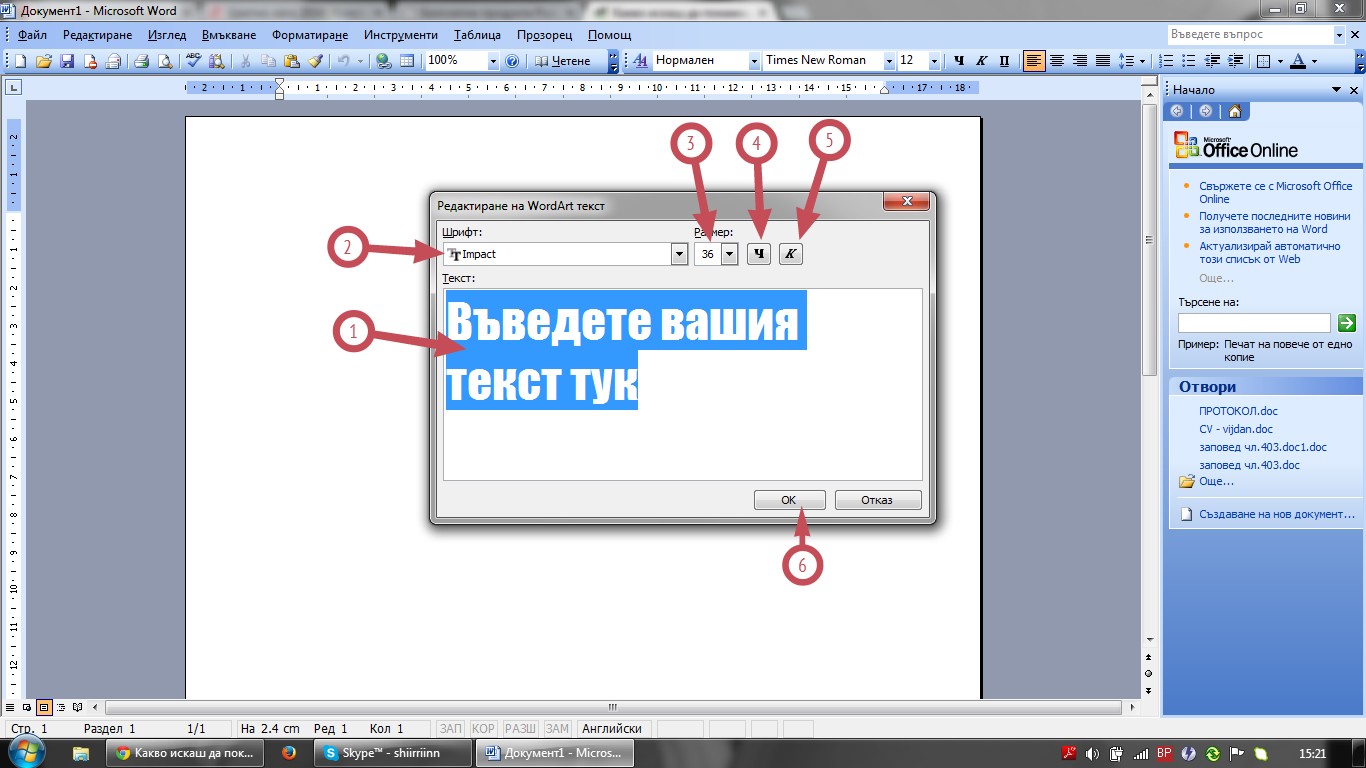Viewport: 1366px width, 768px height.
Task: Open CV - vijdan.doc recent file
Action: coord(1236,429)
